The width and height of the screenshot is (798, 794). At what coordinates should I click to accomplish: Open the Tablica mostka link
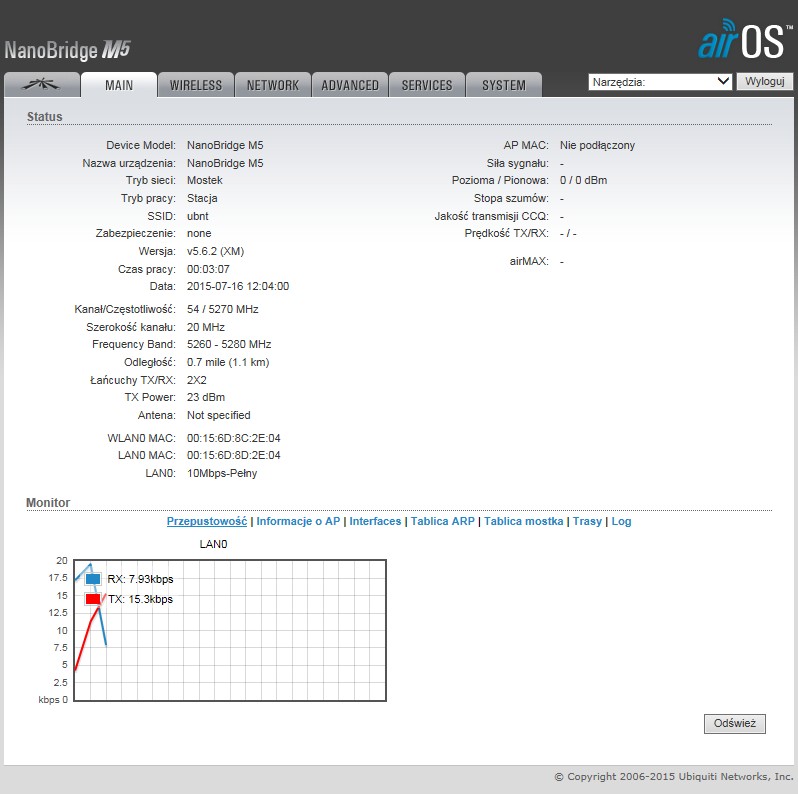(523, 521)
